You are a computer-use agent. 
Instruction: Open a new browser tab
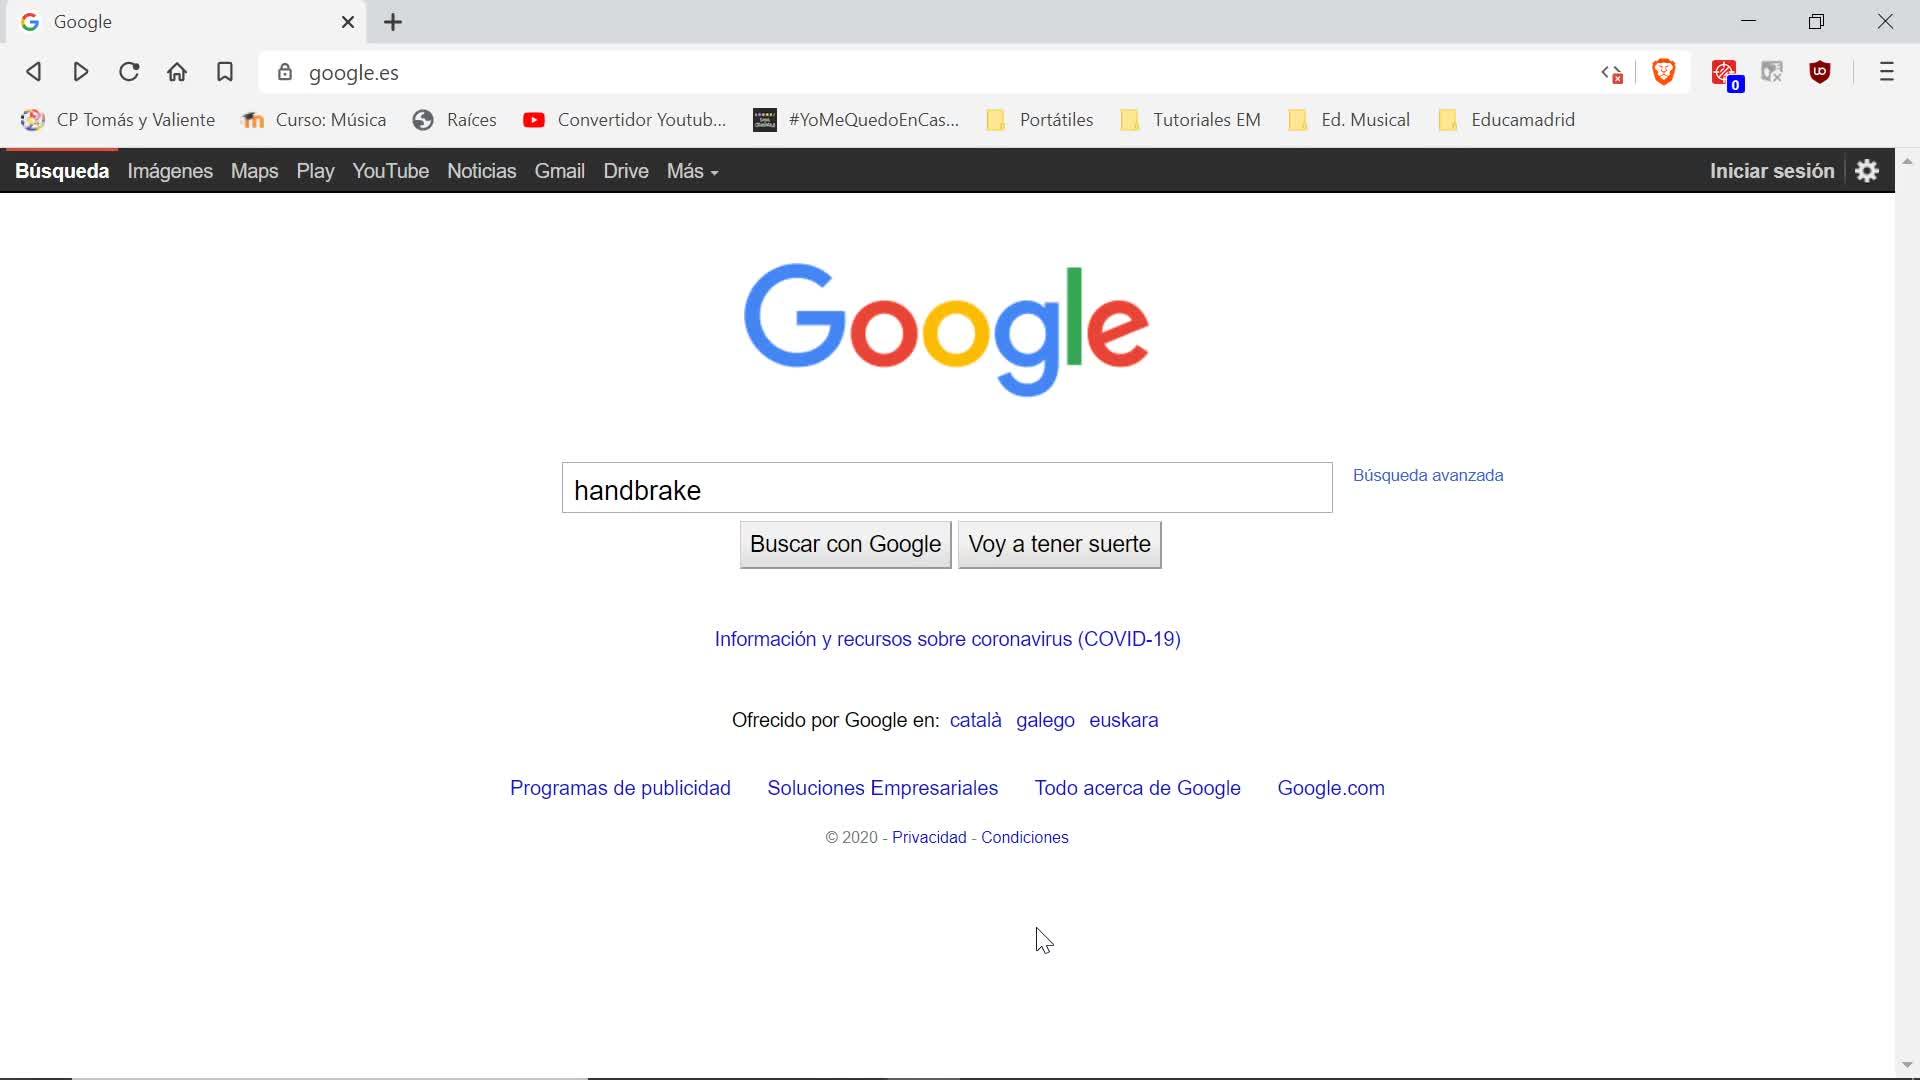coord(393,22)
